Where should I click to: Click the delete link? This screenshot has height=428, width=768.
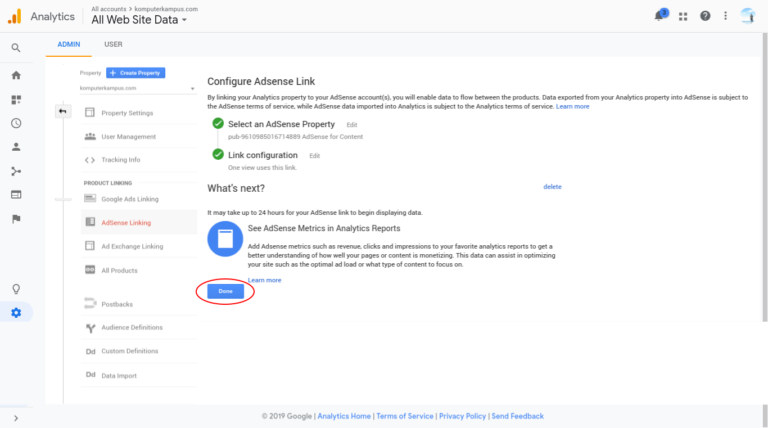[552, 187]
